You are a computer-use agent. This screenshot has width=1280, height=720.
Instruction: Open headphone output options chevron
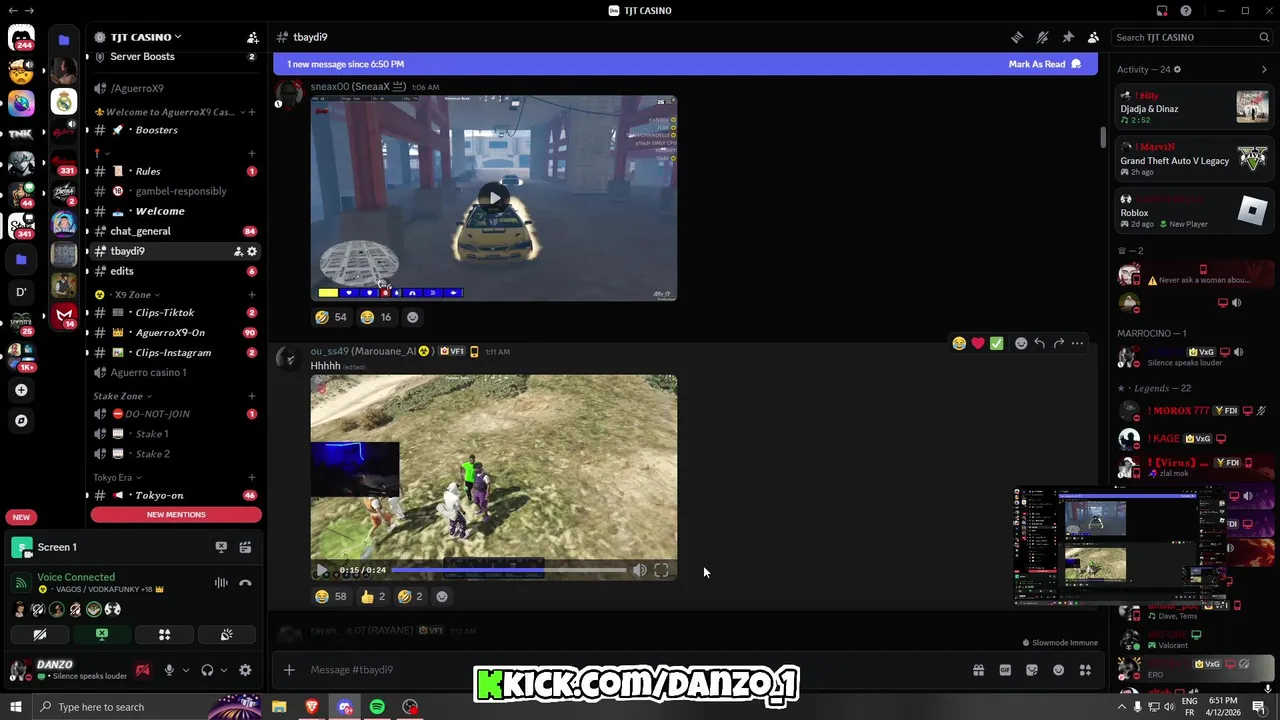tap(223, 670)
